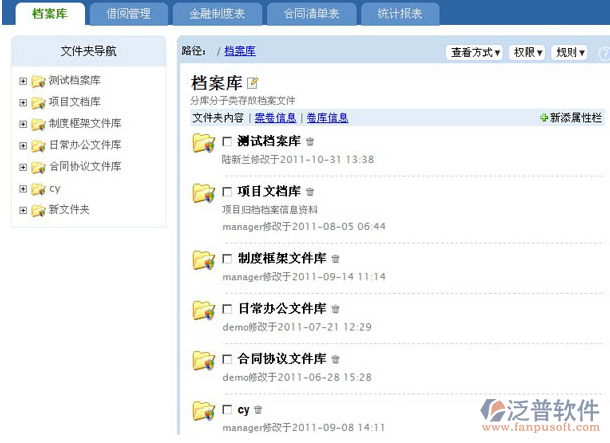Open the 合同清单表 tab
This screenshot has height=443, width=610.
311,14
